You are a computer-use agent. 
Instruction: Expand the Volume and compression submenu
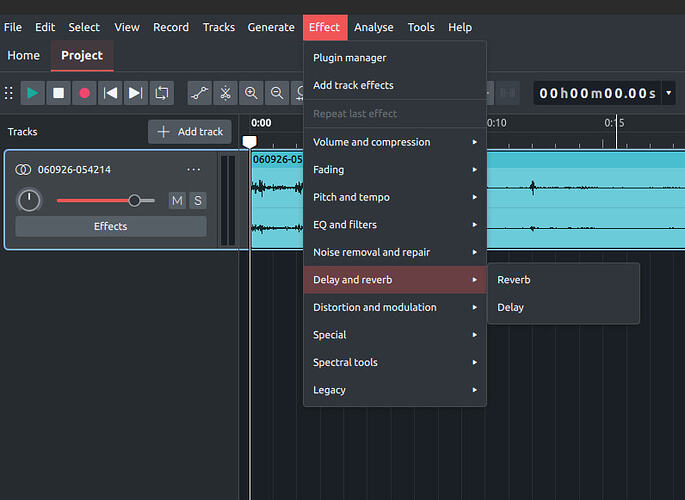(395, 142)
